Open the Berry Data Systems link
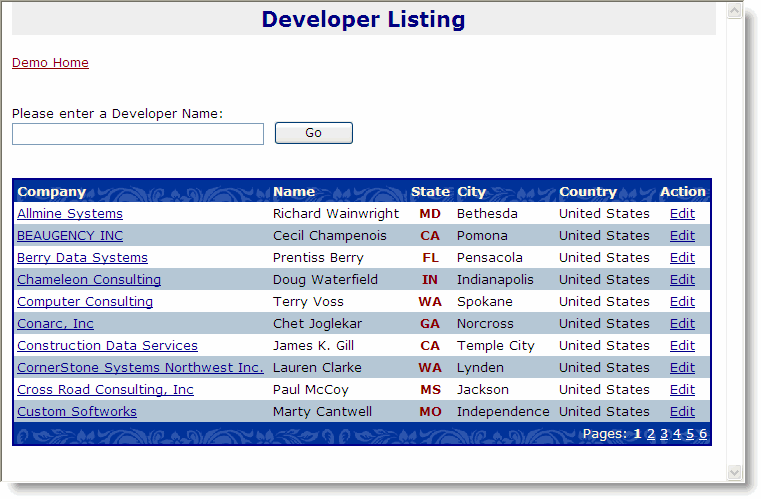This screenshot has height=499, width=761. (x=83, y=258)
